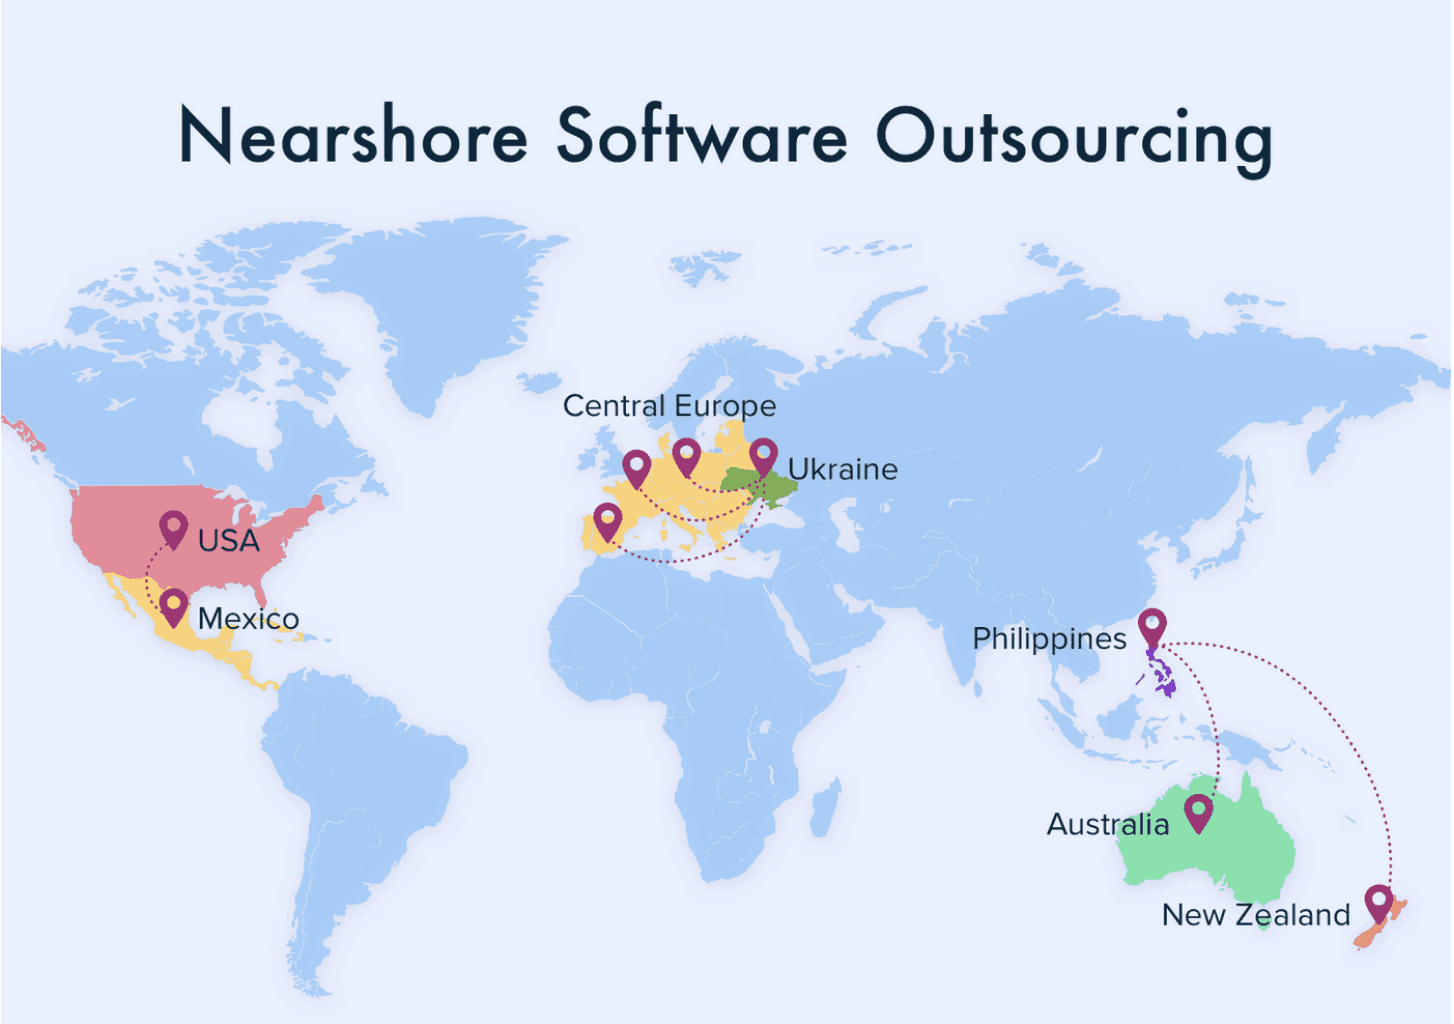The image size is (1454, 1024).
Task: Click the Philippines location pin
Action: coord(1153,629)
